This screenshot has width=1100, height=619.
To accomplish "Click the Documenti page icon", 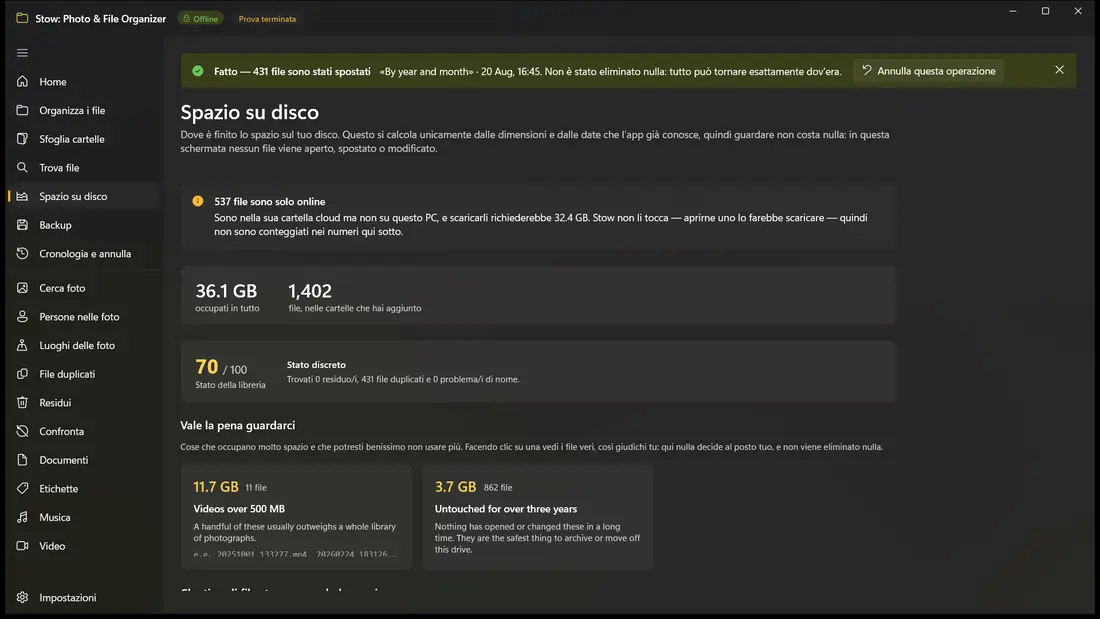I will 22,460.
